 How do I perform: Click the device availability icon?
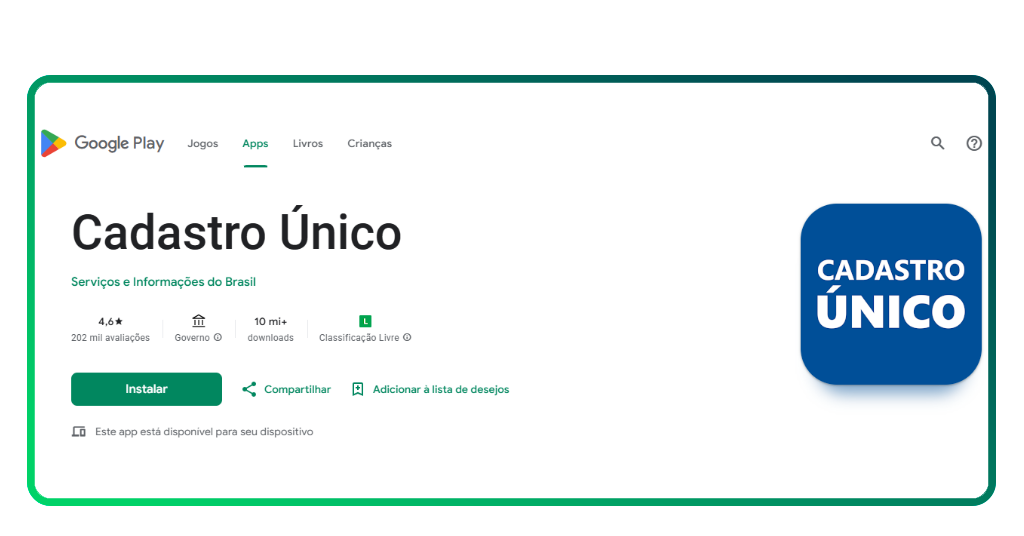click(79, 432)
